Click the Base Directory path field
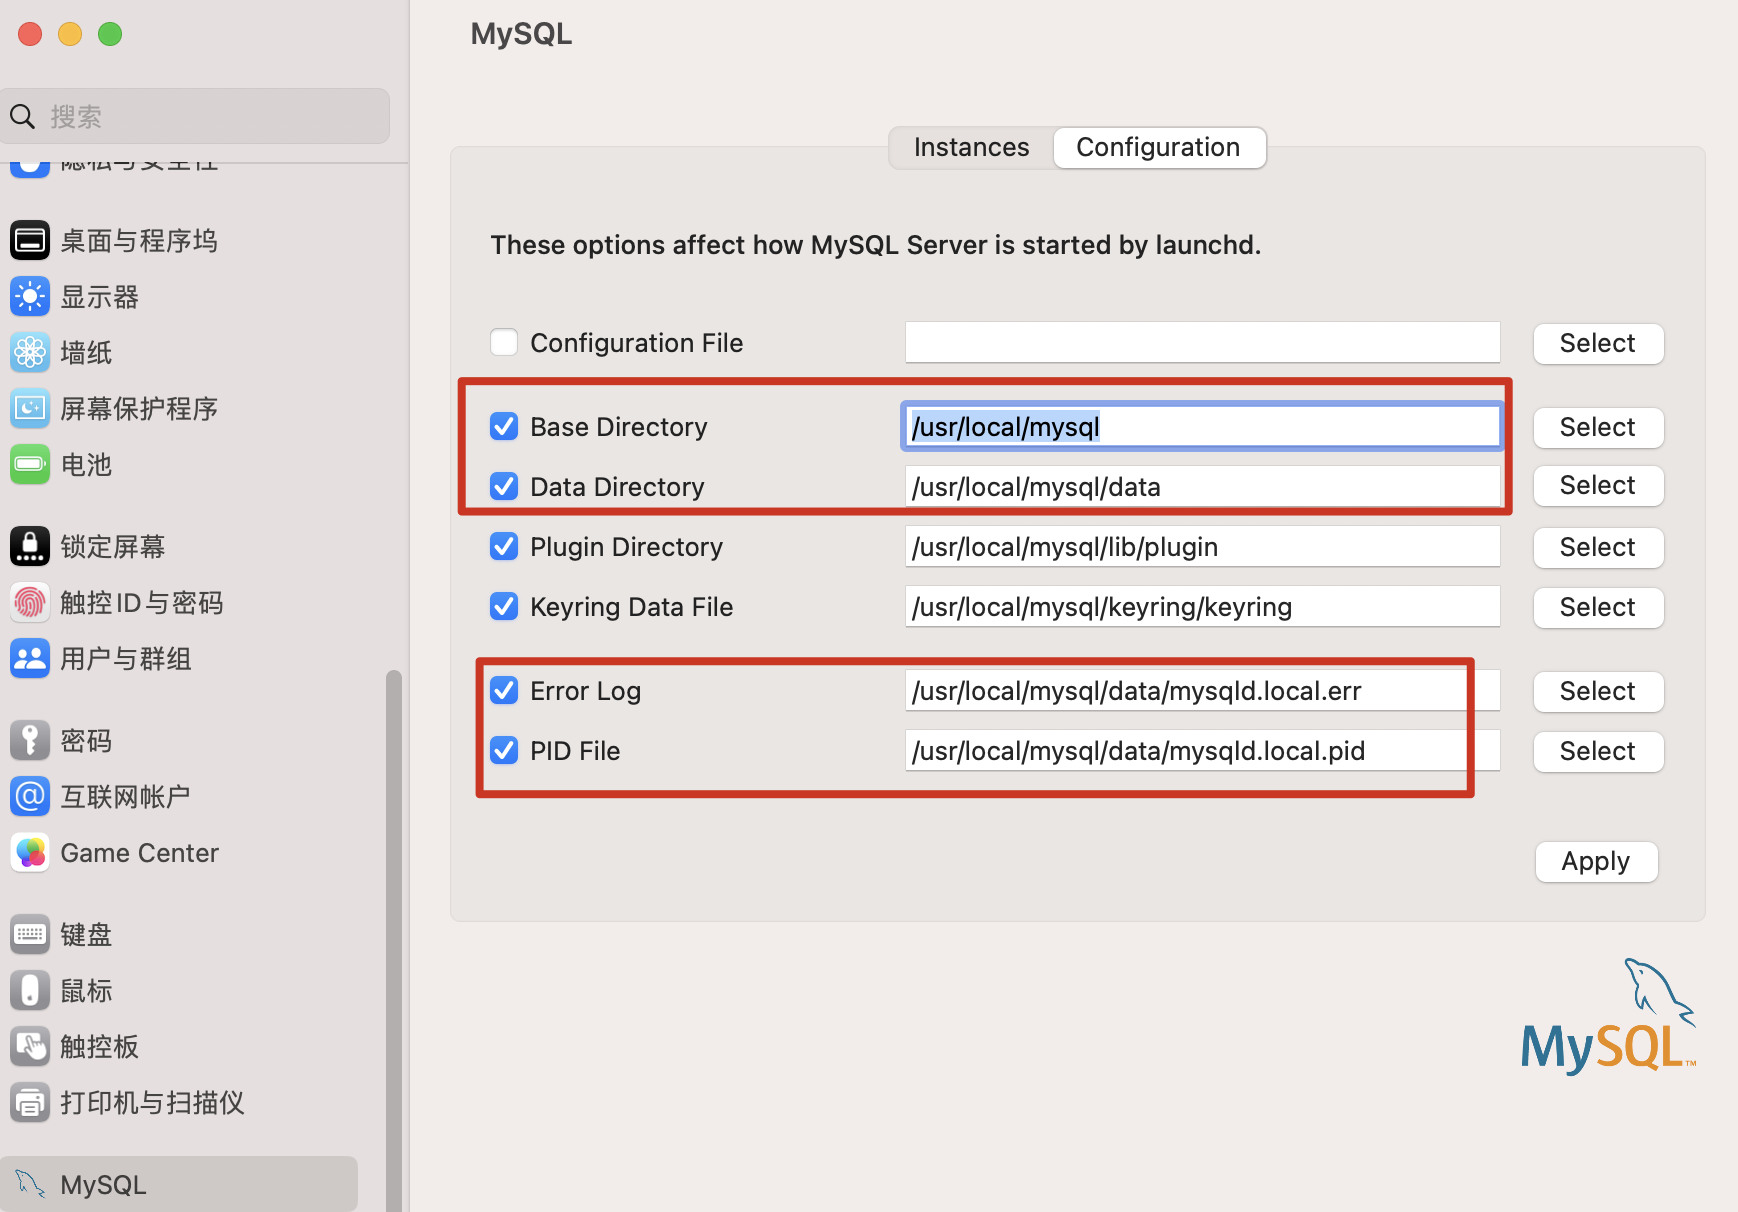Screen dimensions: 1738x1212 coord(1202,426)
